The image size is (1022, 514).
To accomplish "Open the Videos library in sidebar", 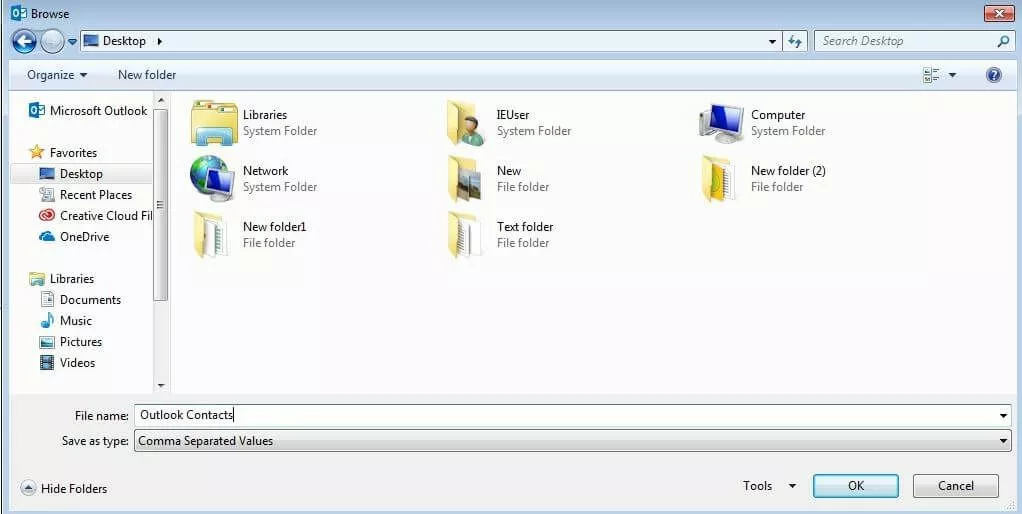I will pyautogui.click(x=67, y=363).
